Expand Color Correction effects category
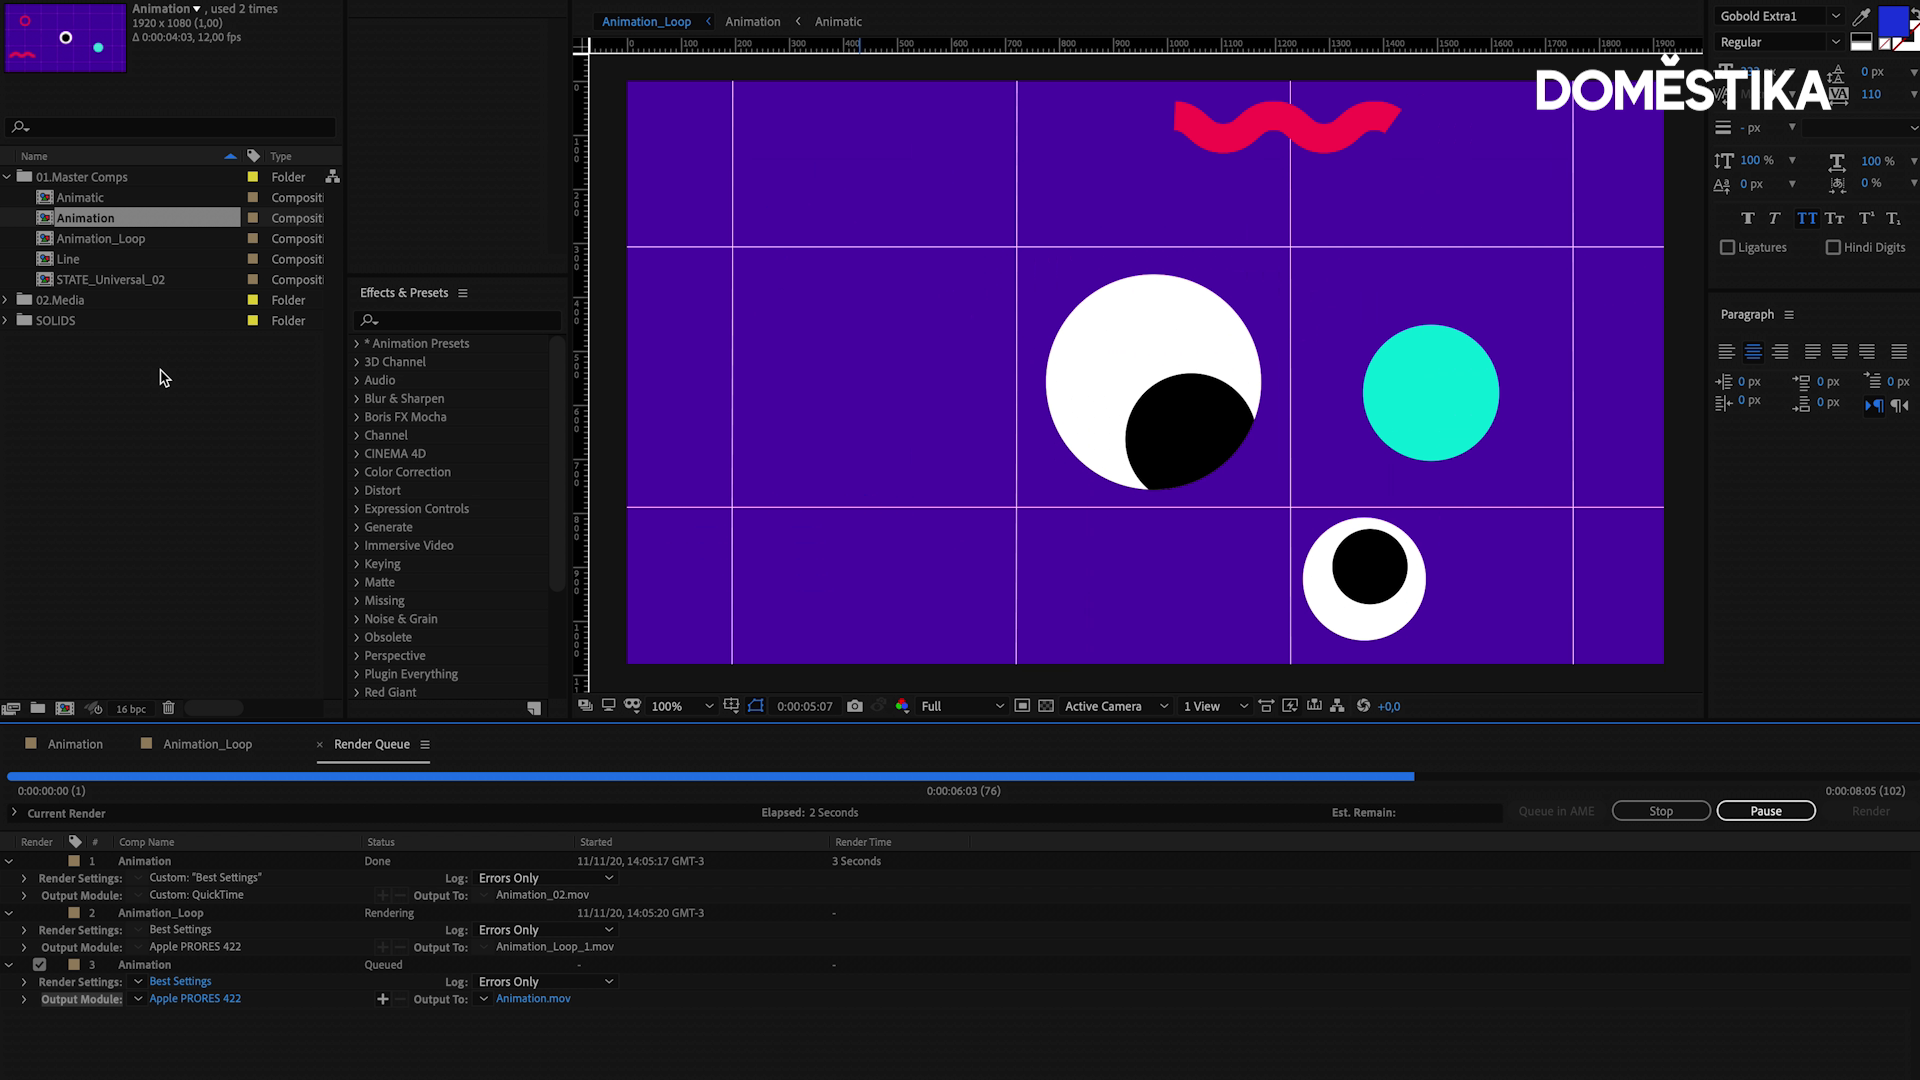The image size is (1920, 1080). point(357,472)
